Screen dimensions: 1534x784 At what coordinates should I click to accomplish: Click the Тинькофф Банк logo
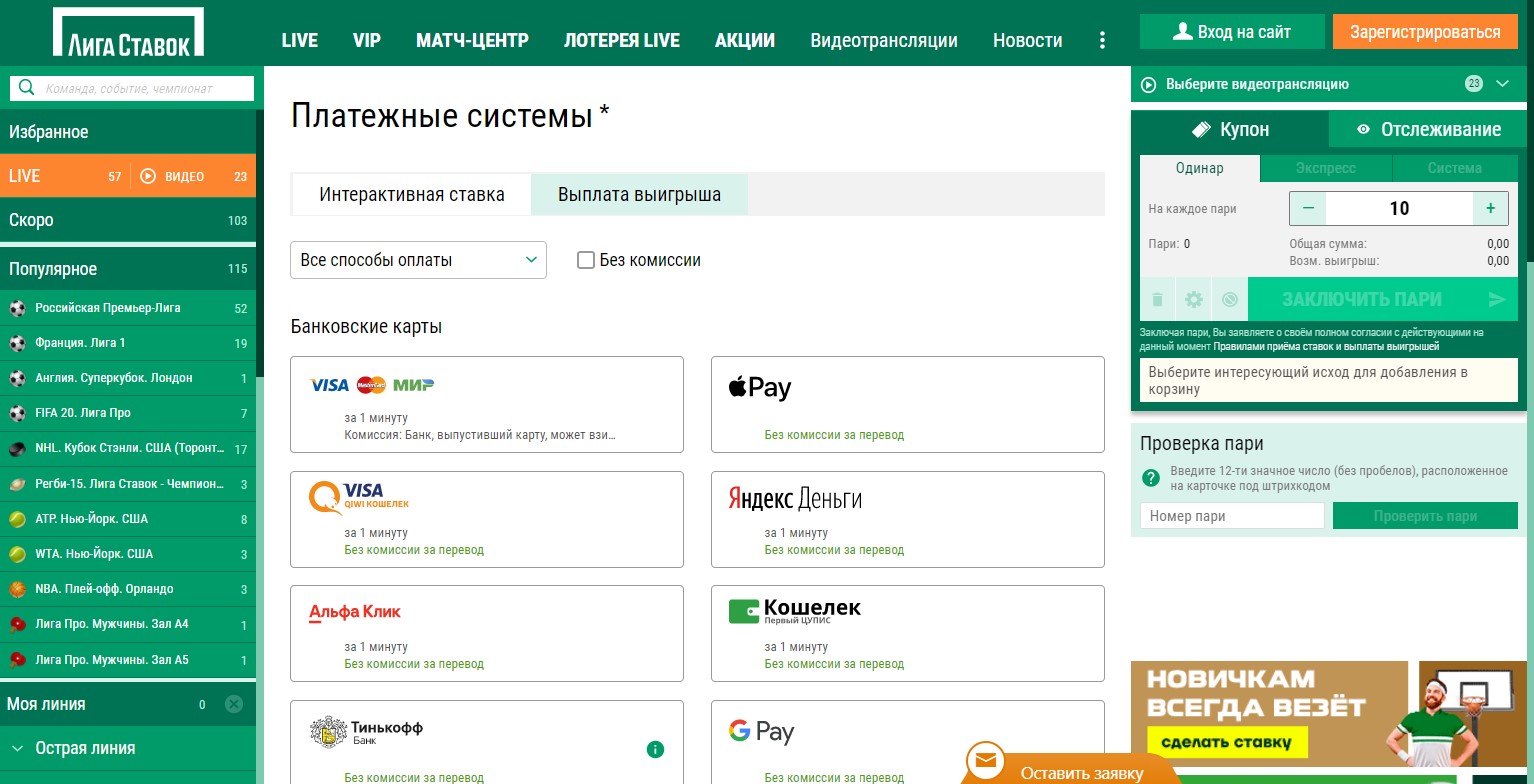tap(366, 732)
